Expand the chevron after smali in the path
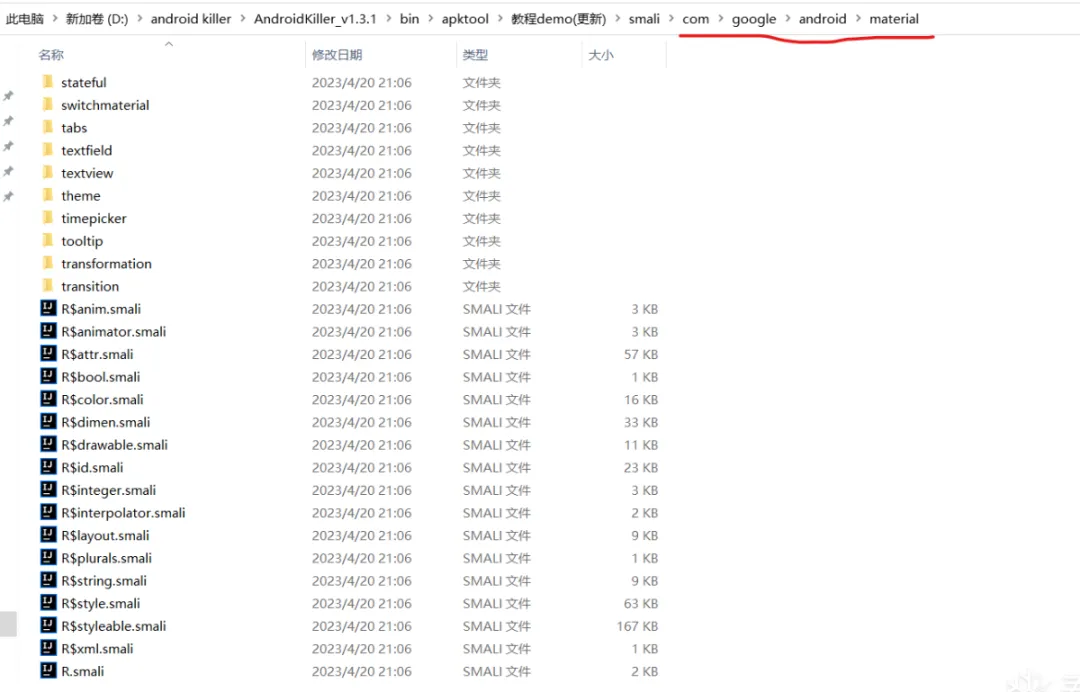This screenshot has width=1080, height=692. coord(672,19)
